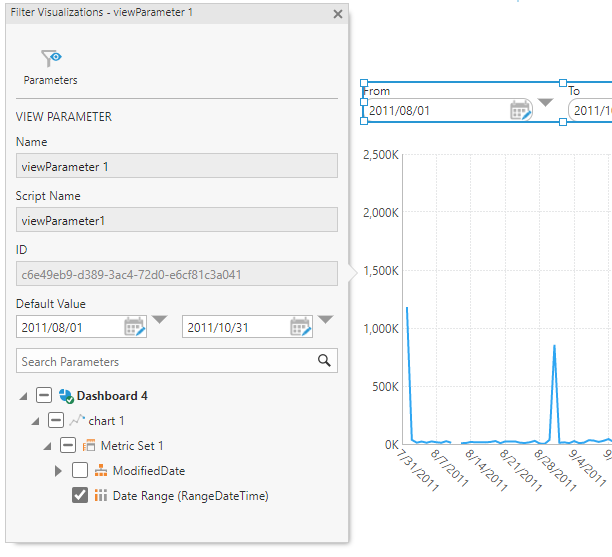Collapse the Metric Set 1 node

[47, 446]
